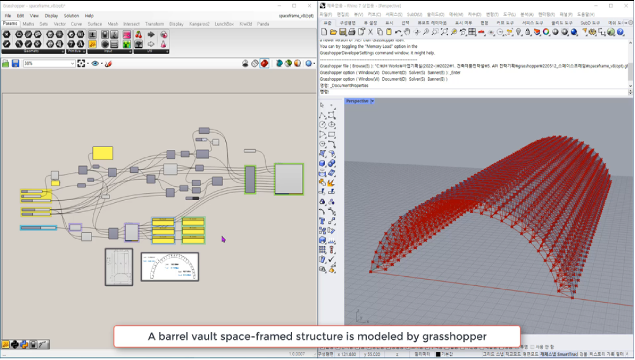The height and width of the screenshot is (360, 635).
Task: Save Grasshopper document with blue floppy icon
Action: point(15,64)
